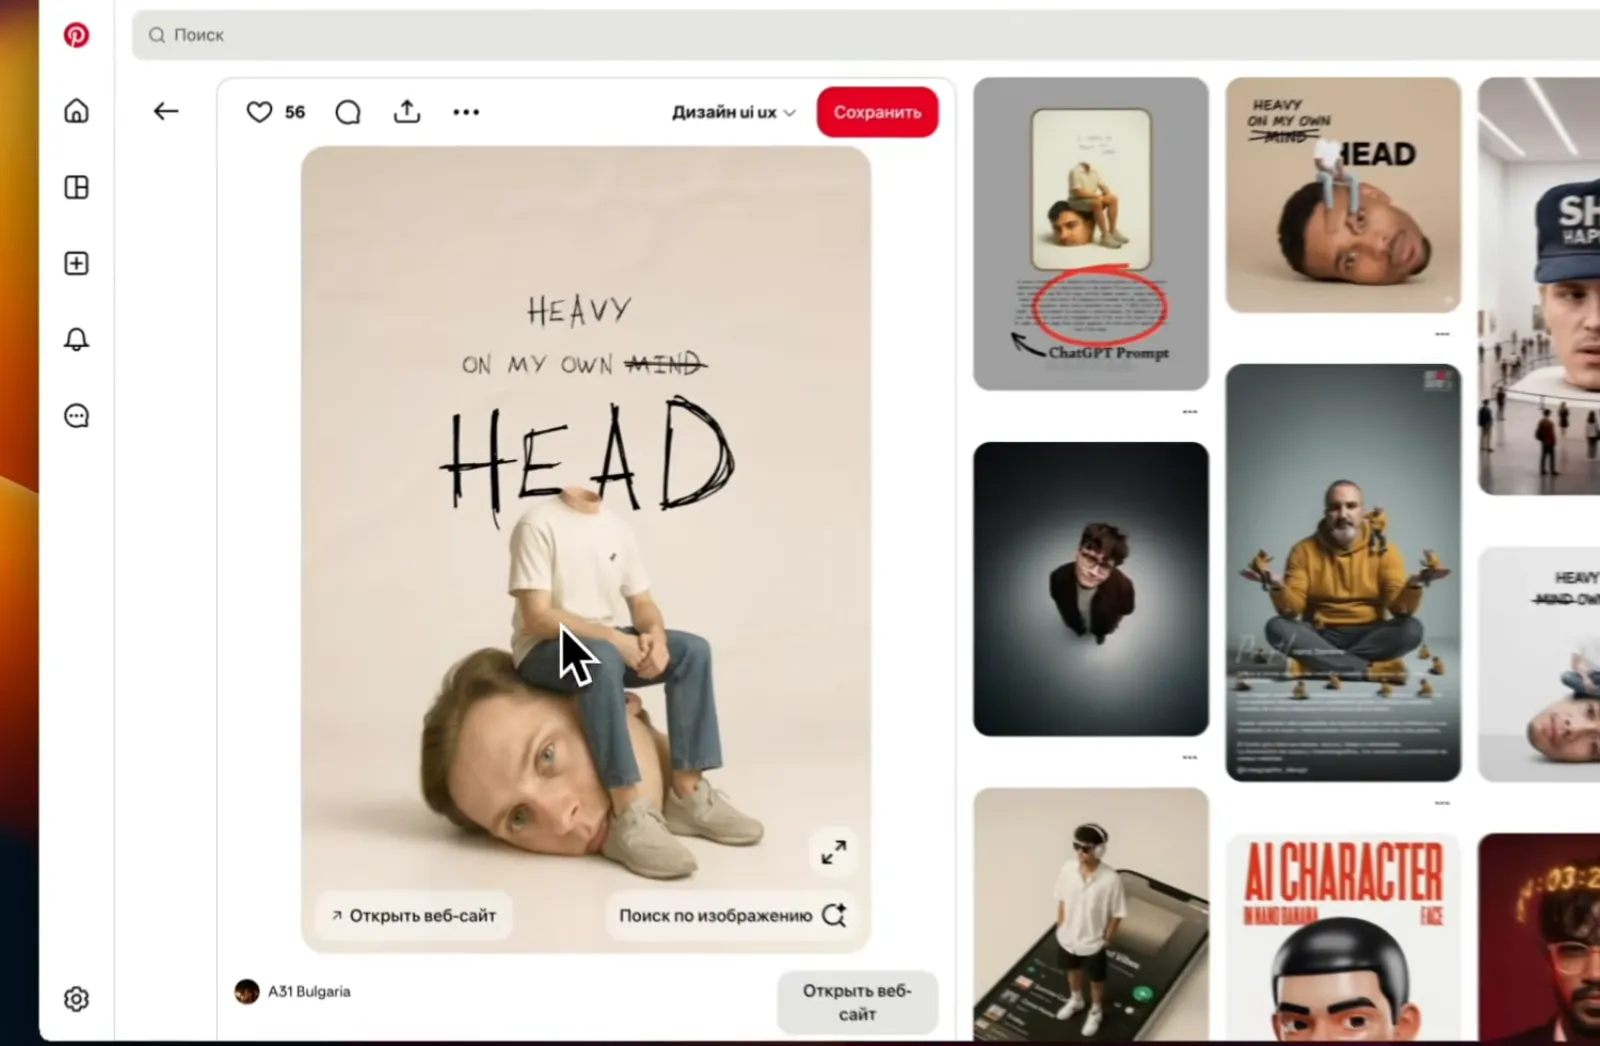Viewport: 1600px width, 1046px height.
Task: Expand image with fullscreen arrows icon
Action: click(x=834, y=852)
